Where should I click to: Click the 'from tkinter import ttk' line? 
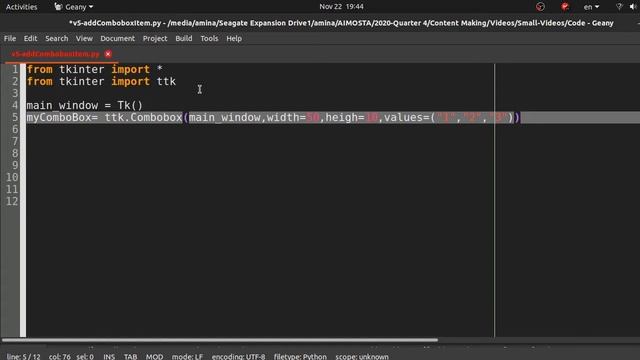(101, 82)
